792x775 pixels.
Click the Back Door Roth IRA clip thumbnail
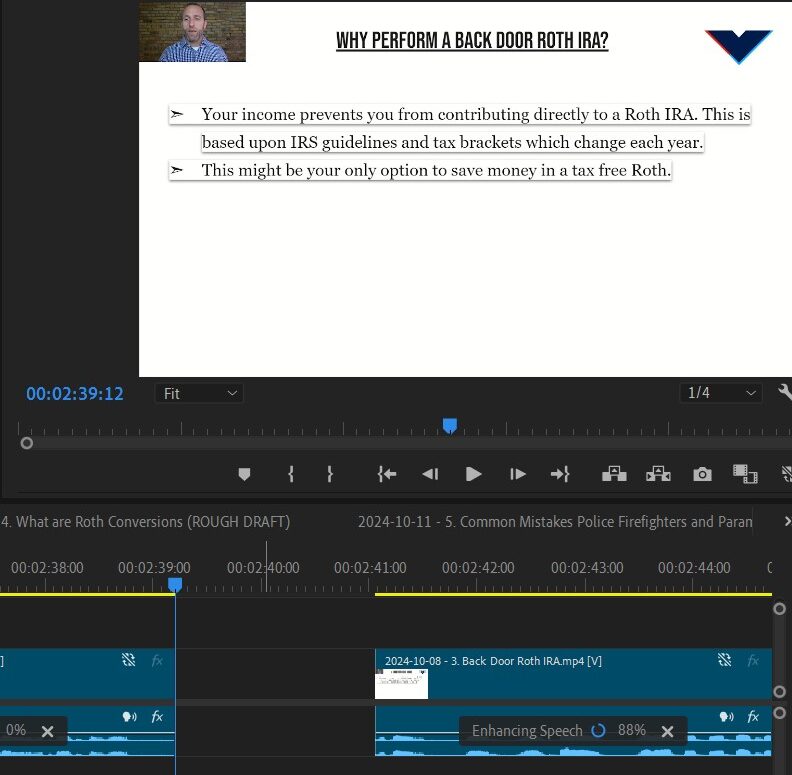click(x=402, y=684)
